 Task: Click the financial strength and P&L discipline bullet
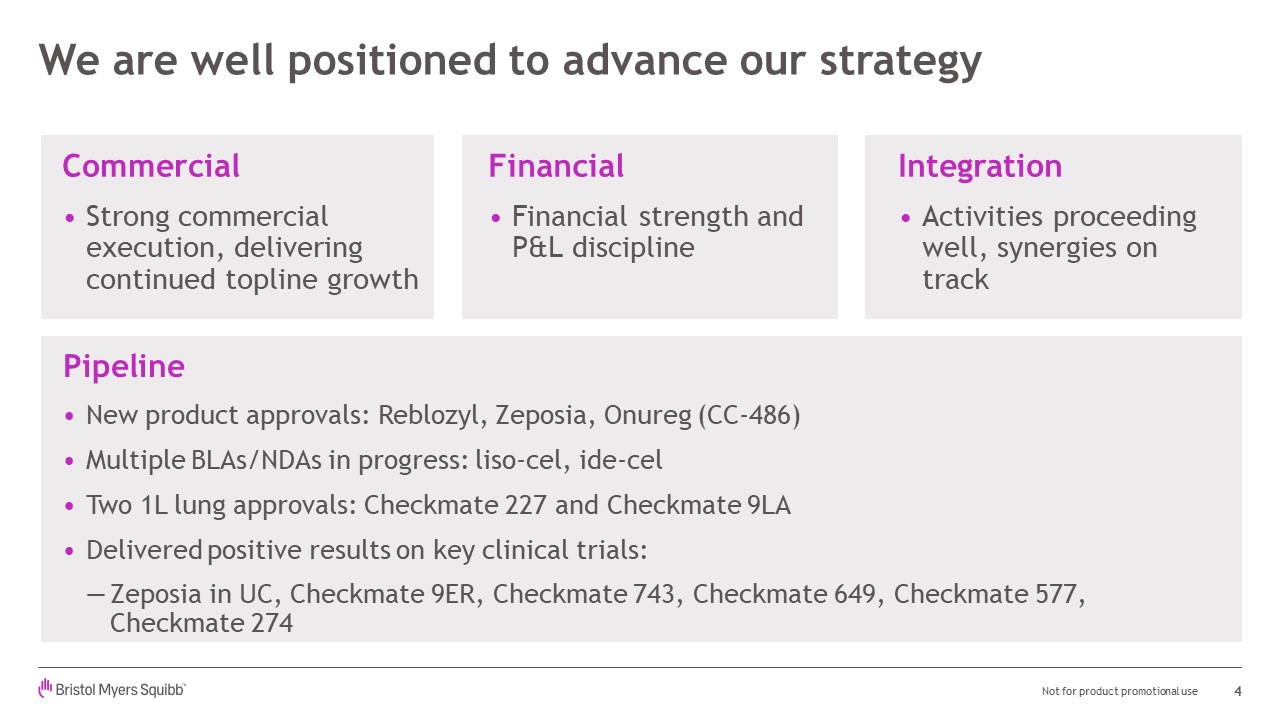pyautogui.click(x=657, y=232)
